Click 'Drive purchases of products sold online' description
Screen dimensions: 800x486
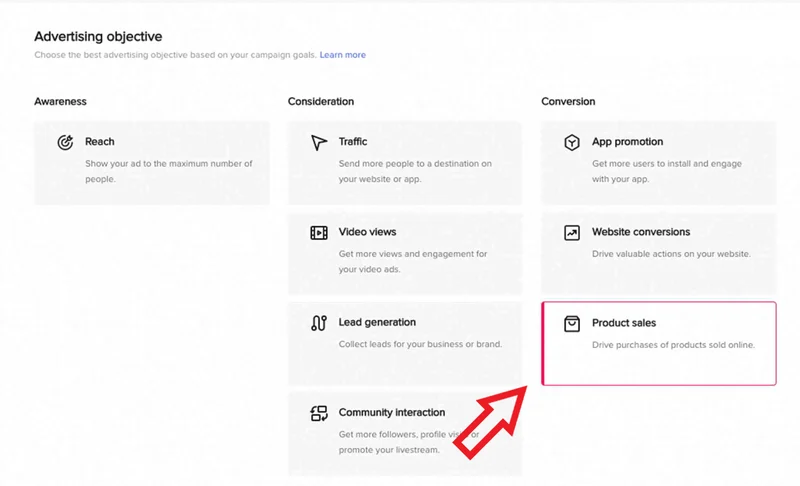tap(673, 345)
